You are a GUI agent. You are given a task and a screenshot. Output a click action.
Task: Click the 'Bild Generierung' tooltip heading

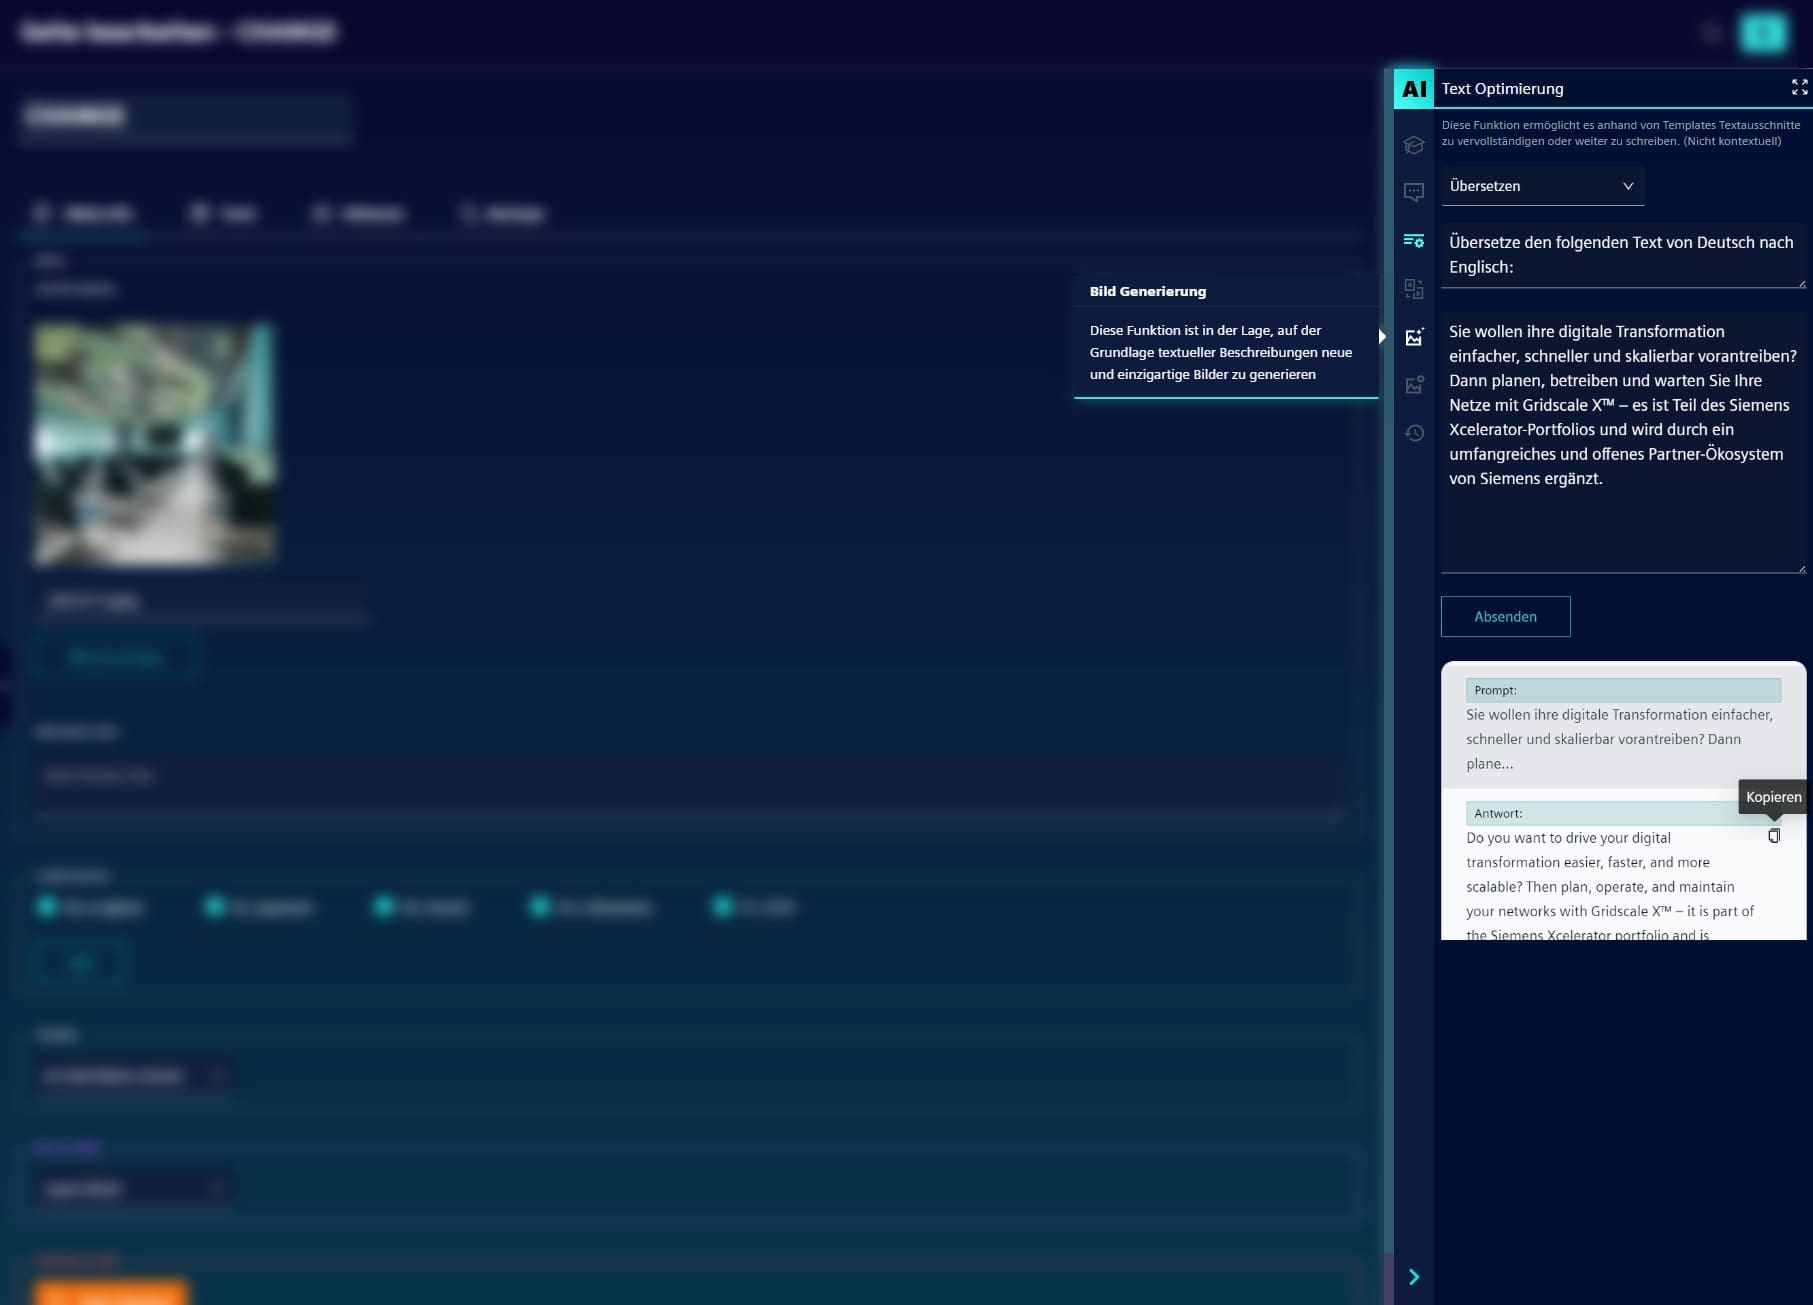pos(1148,291)
